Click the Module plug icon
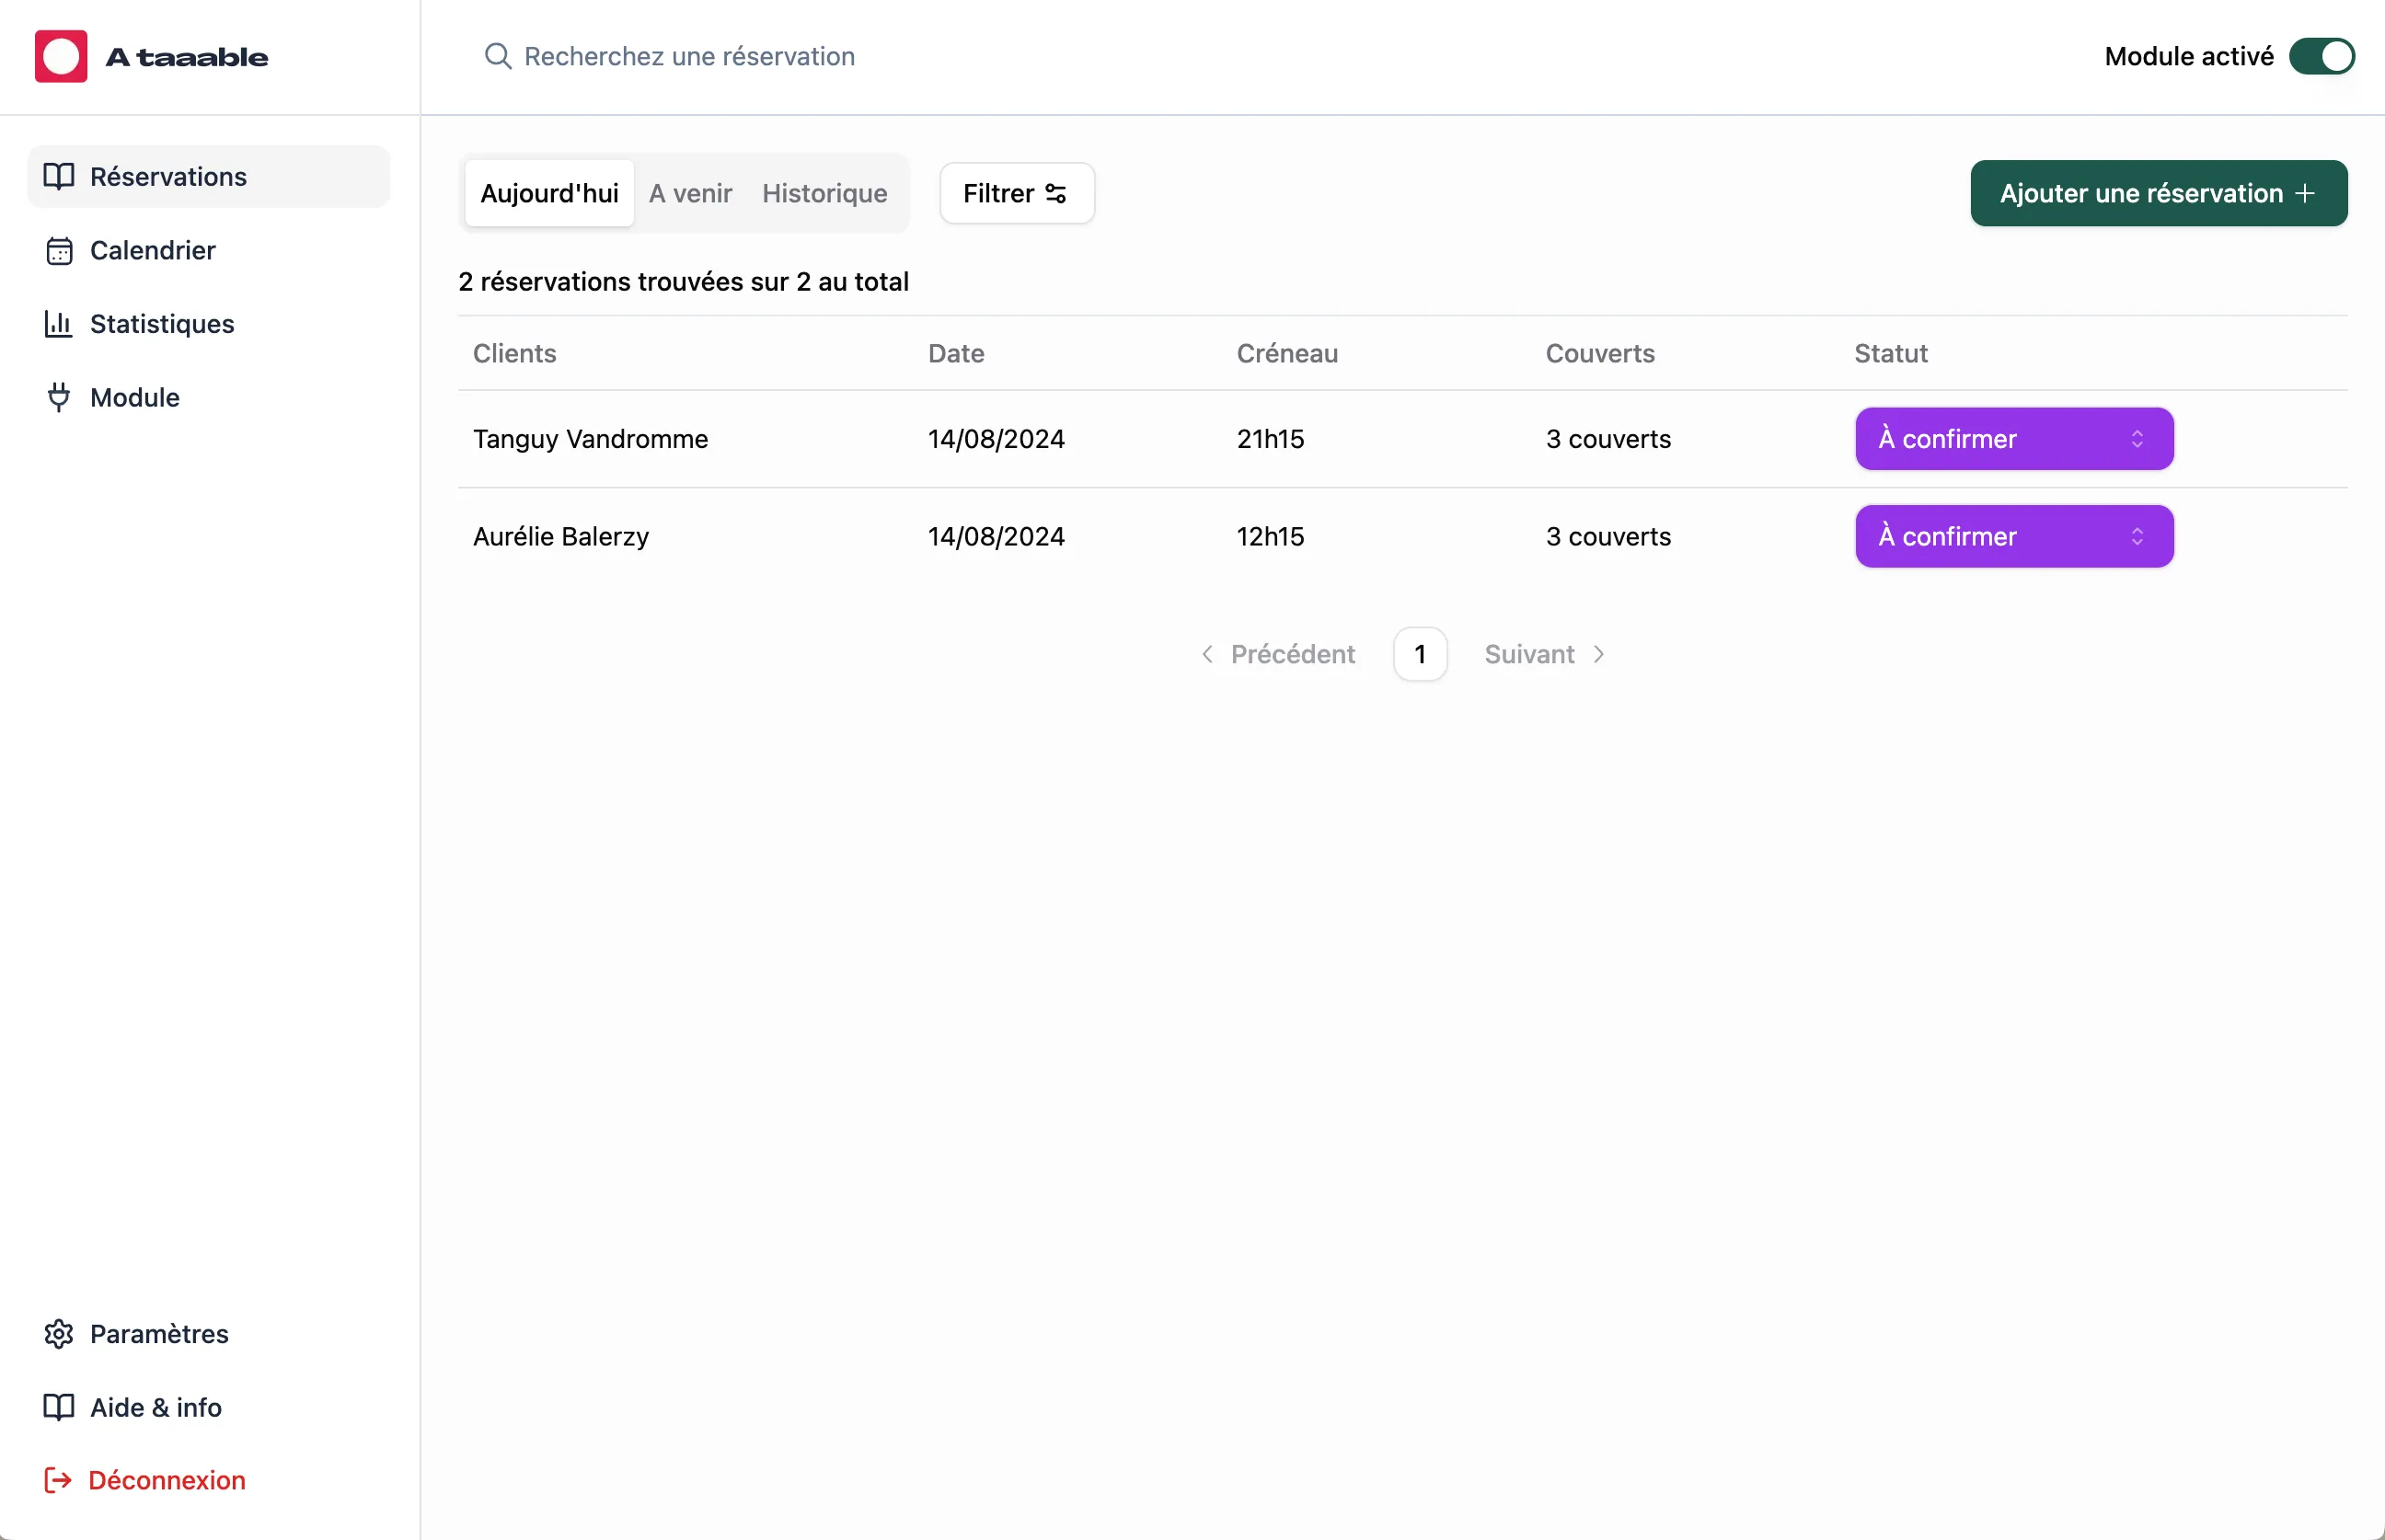The image size is (2385, 1540). pyautogui.click(x=59, y=397)
